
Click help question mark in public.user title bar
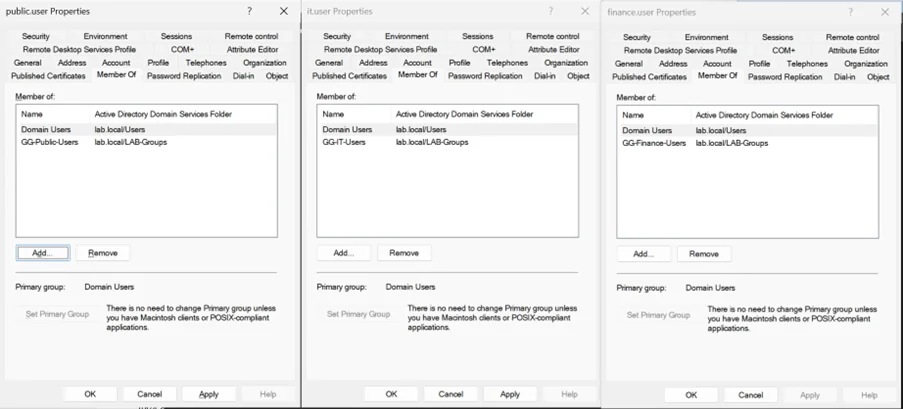249,11
